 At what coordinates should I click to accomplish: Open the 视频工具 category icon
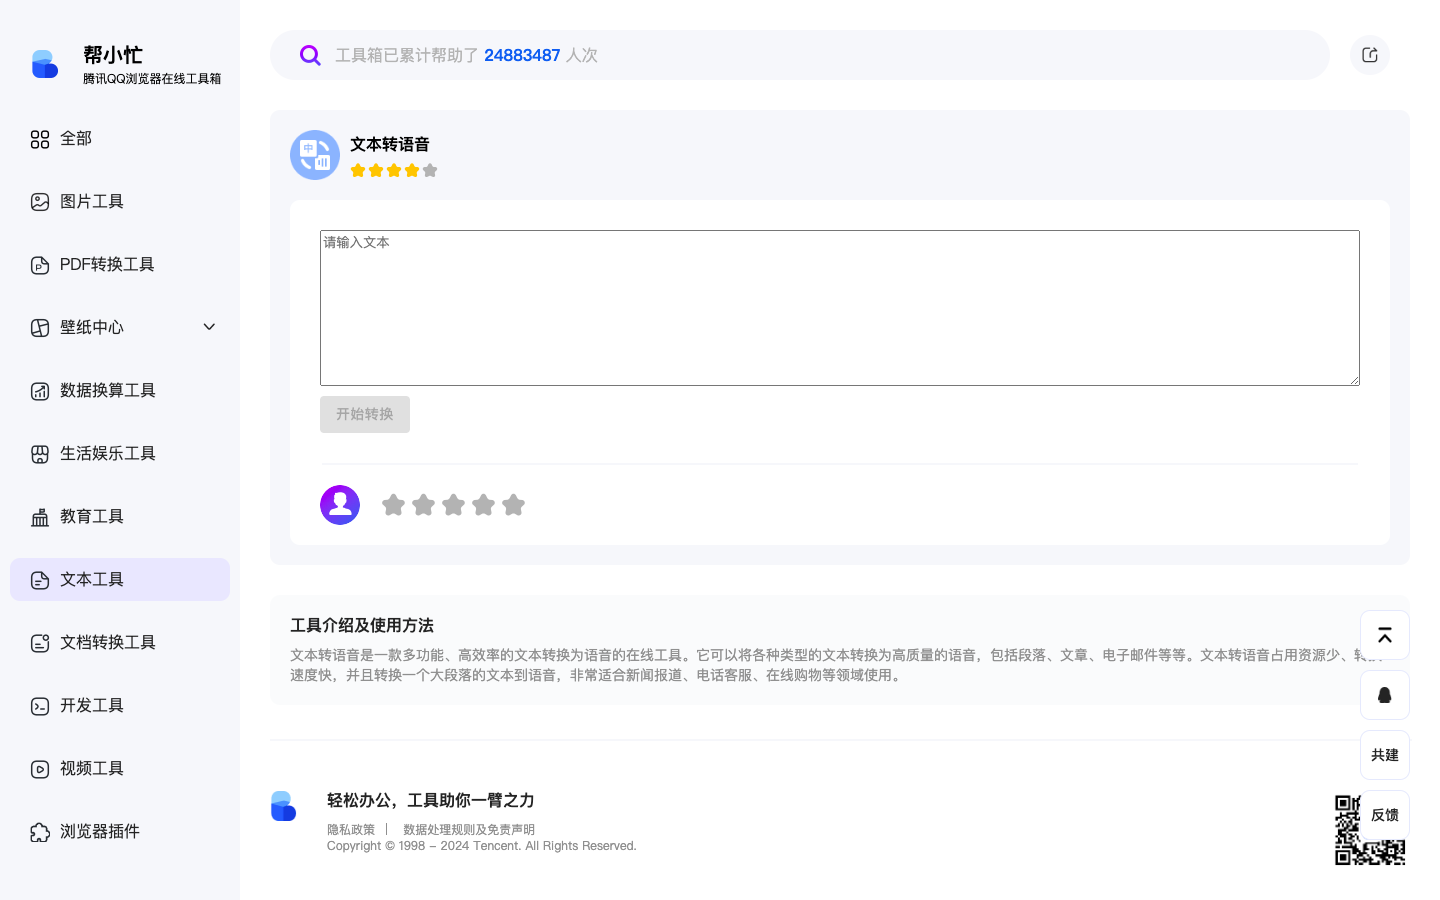(40, 768)
